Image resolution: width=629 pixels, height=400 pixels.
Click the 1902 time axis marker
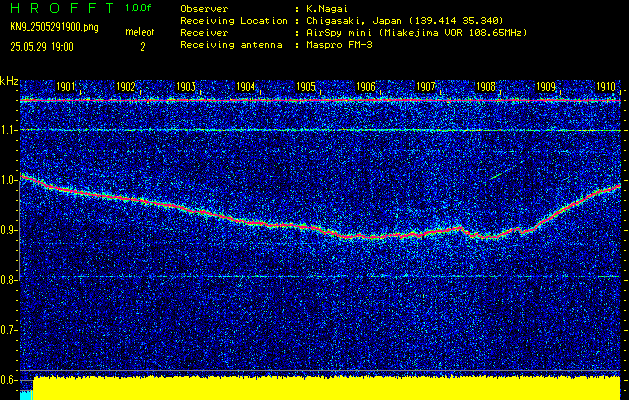click(126, 87)
